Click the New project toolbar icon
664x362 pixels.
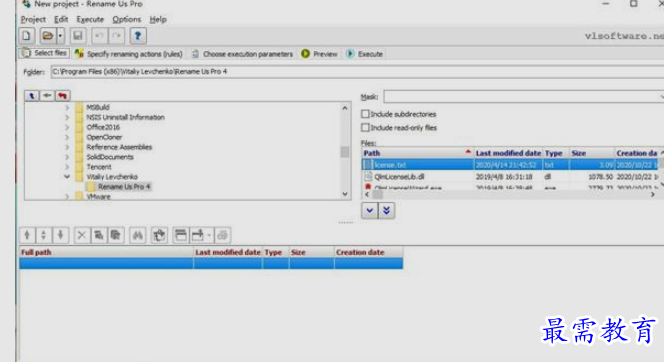(x=27, y=36)
